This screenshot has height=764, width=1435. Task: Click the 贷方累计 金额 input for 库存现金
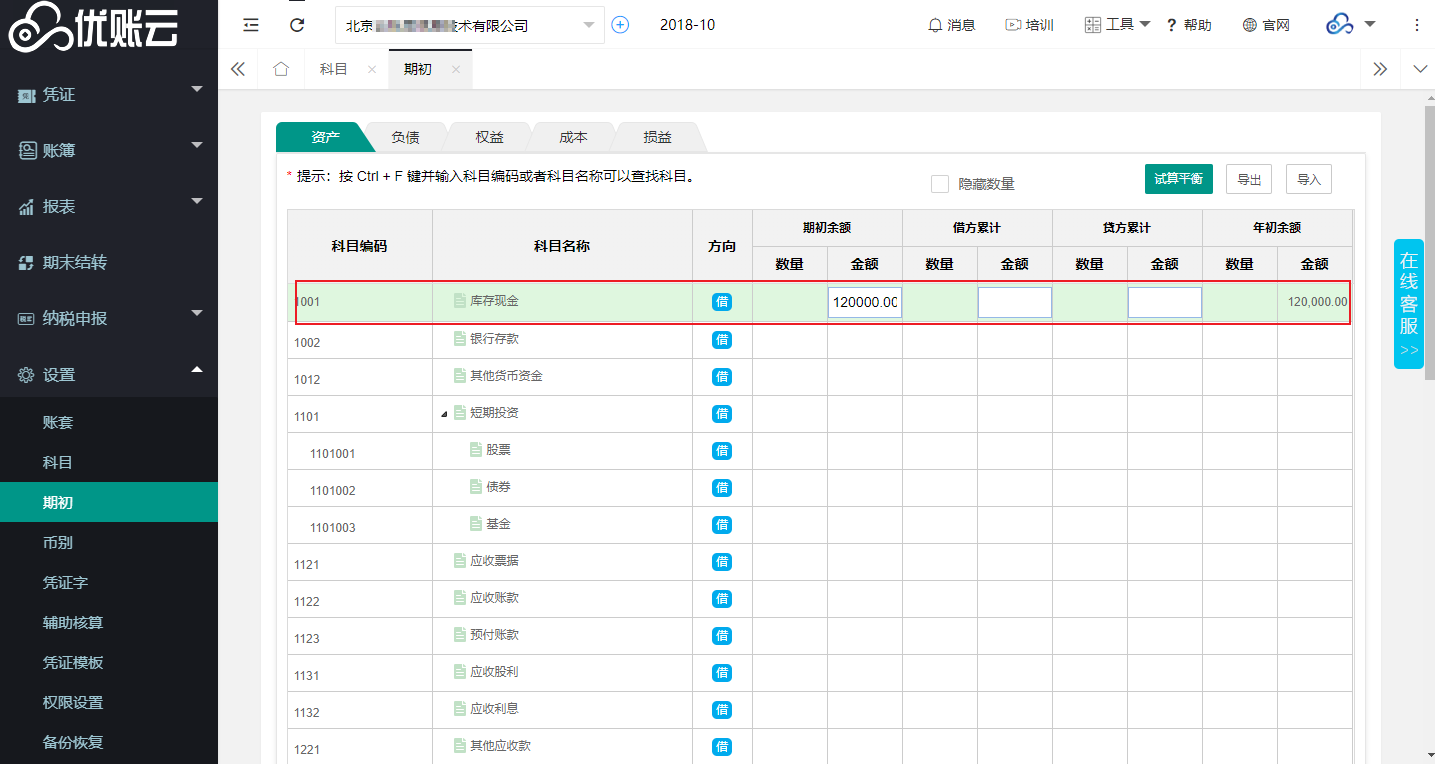[1165, 303]
